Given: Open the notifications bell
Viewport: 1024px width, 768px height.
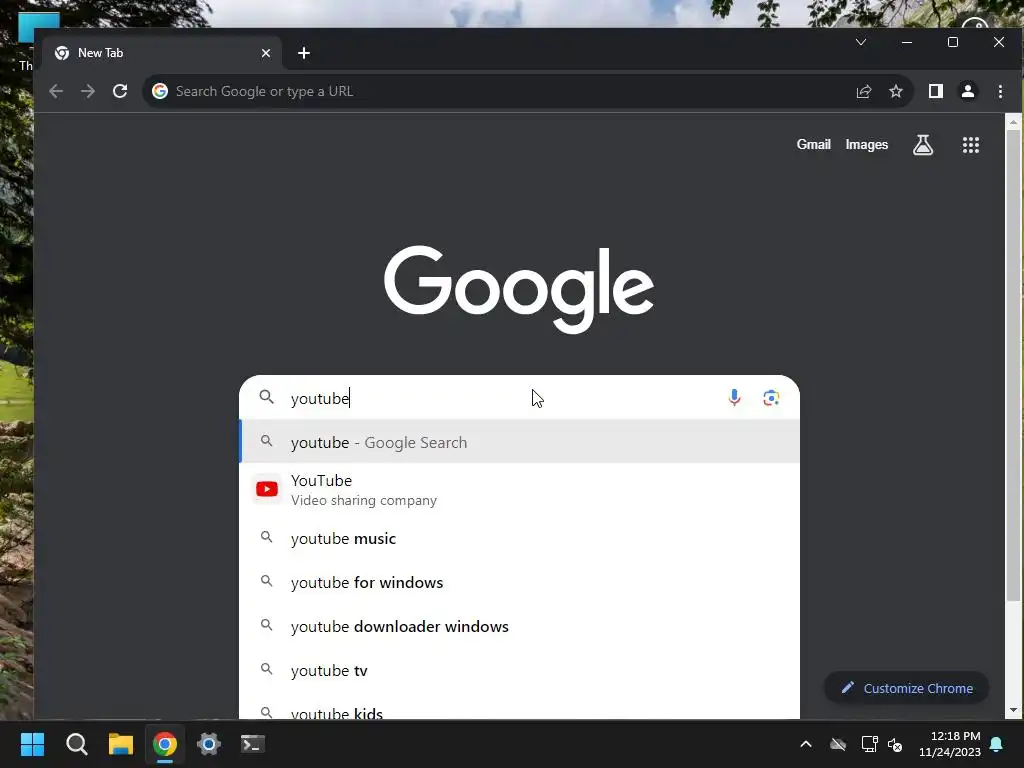Looking at the screenshot, I should [x=997, y=744].
